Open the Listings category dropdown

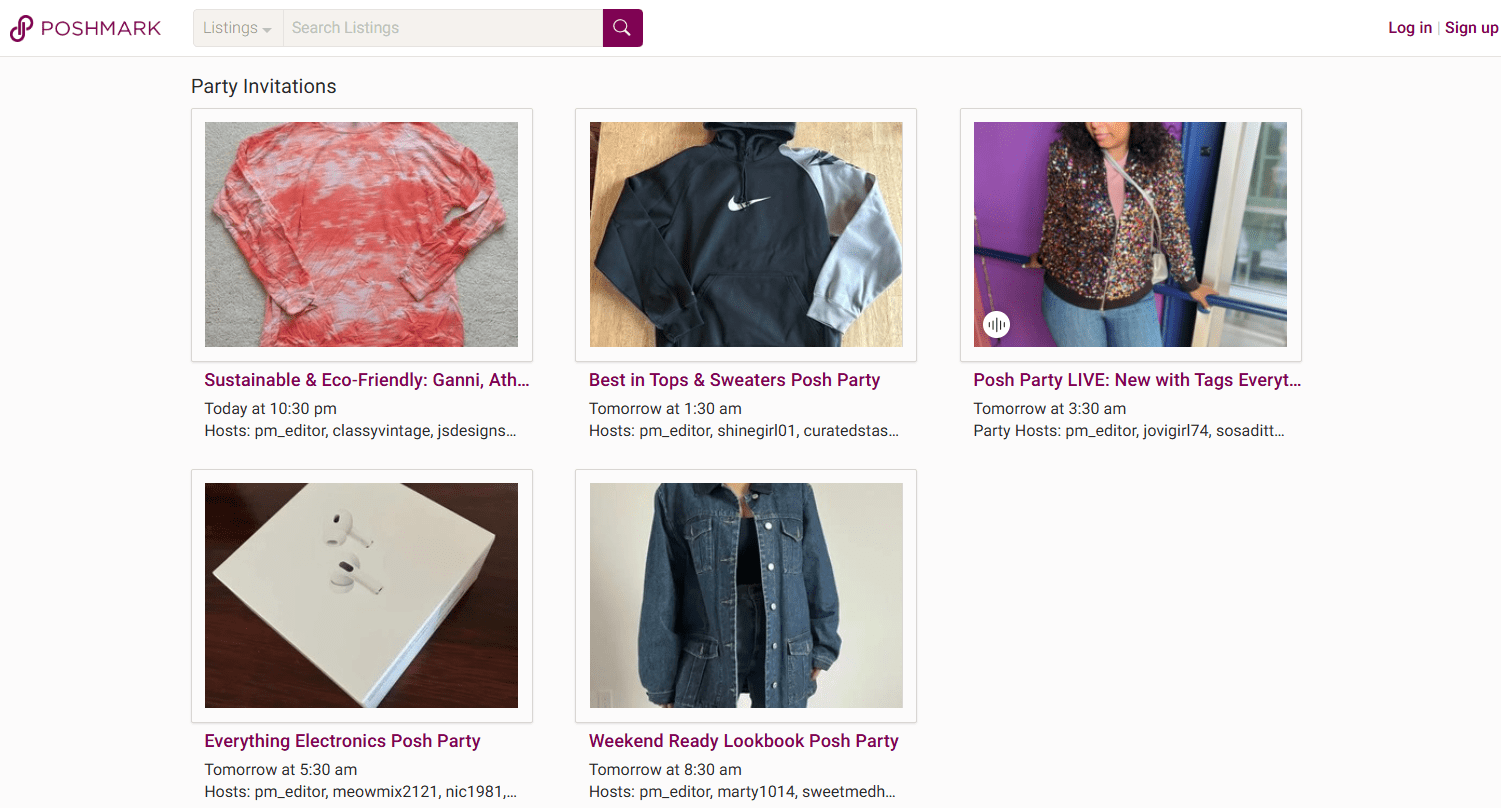click(x=237, y=27)
